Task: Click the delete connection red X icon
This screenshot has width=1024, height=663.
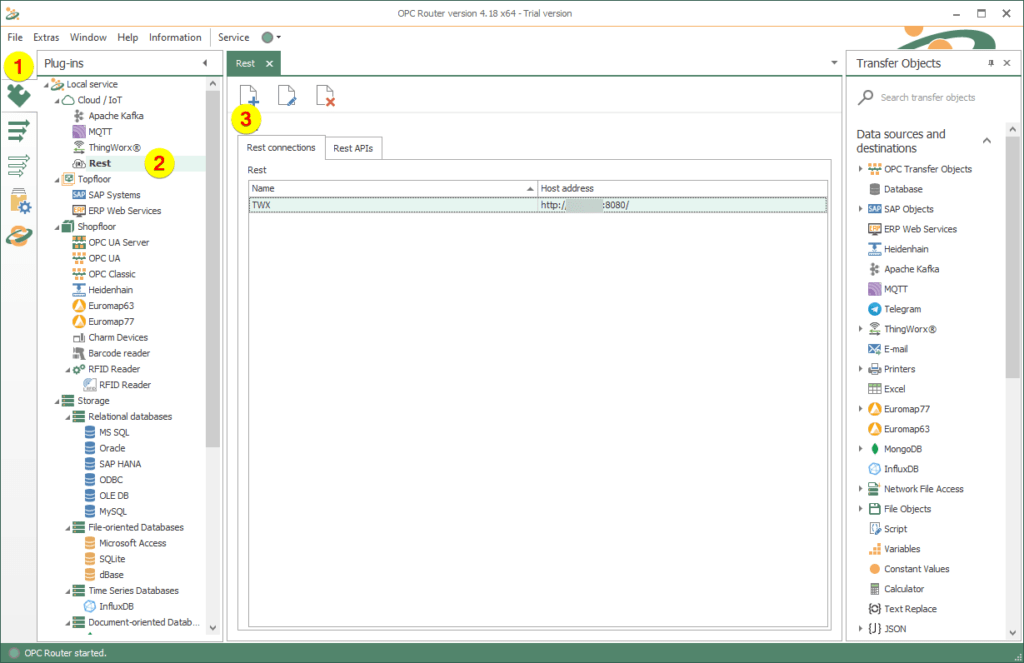Action: pos(325,96)
